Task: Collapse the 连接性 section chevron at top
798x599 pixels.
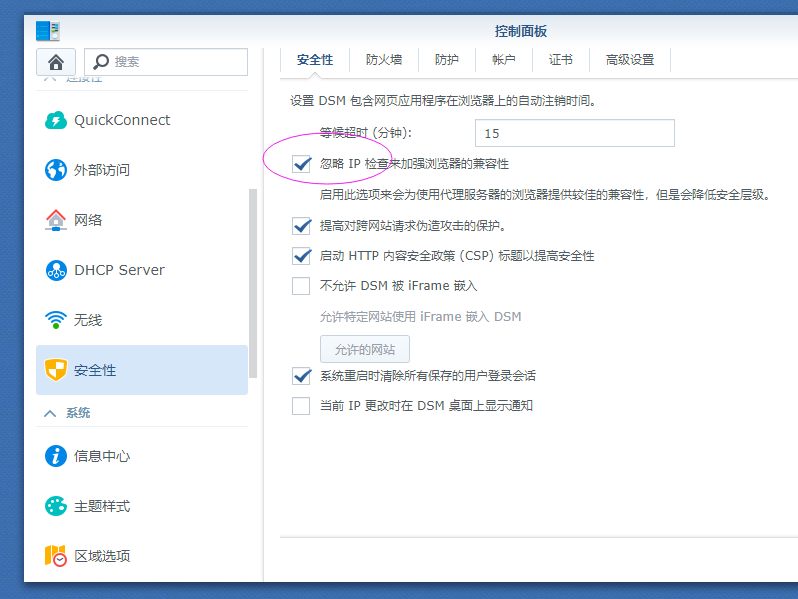Action: tap(50, 79)
